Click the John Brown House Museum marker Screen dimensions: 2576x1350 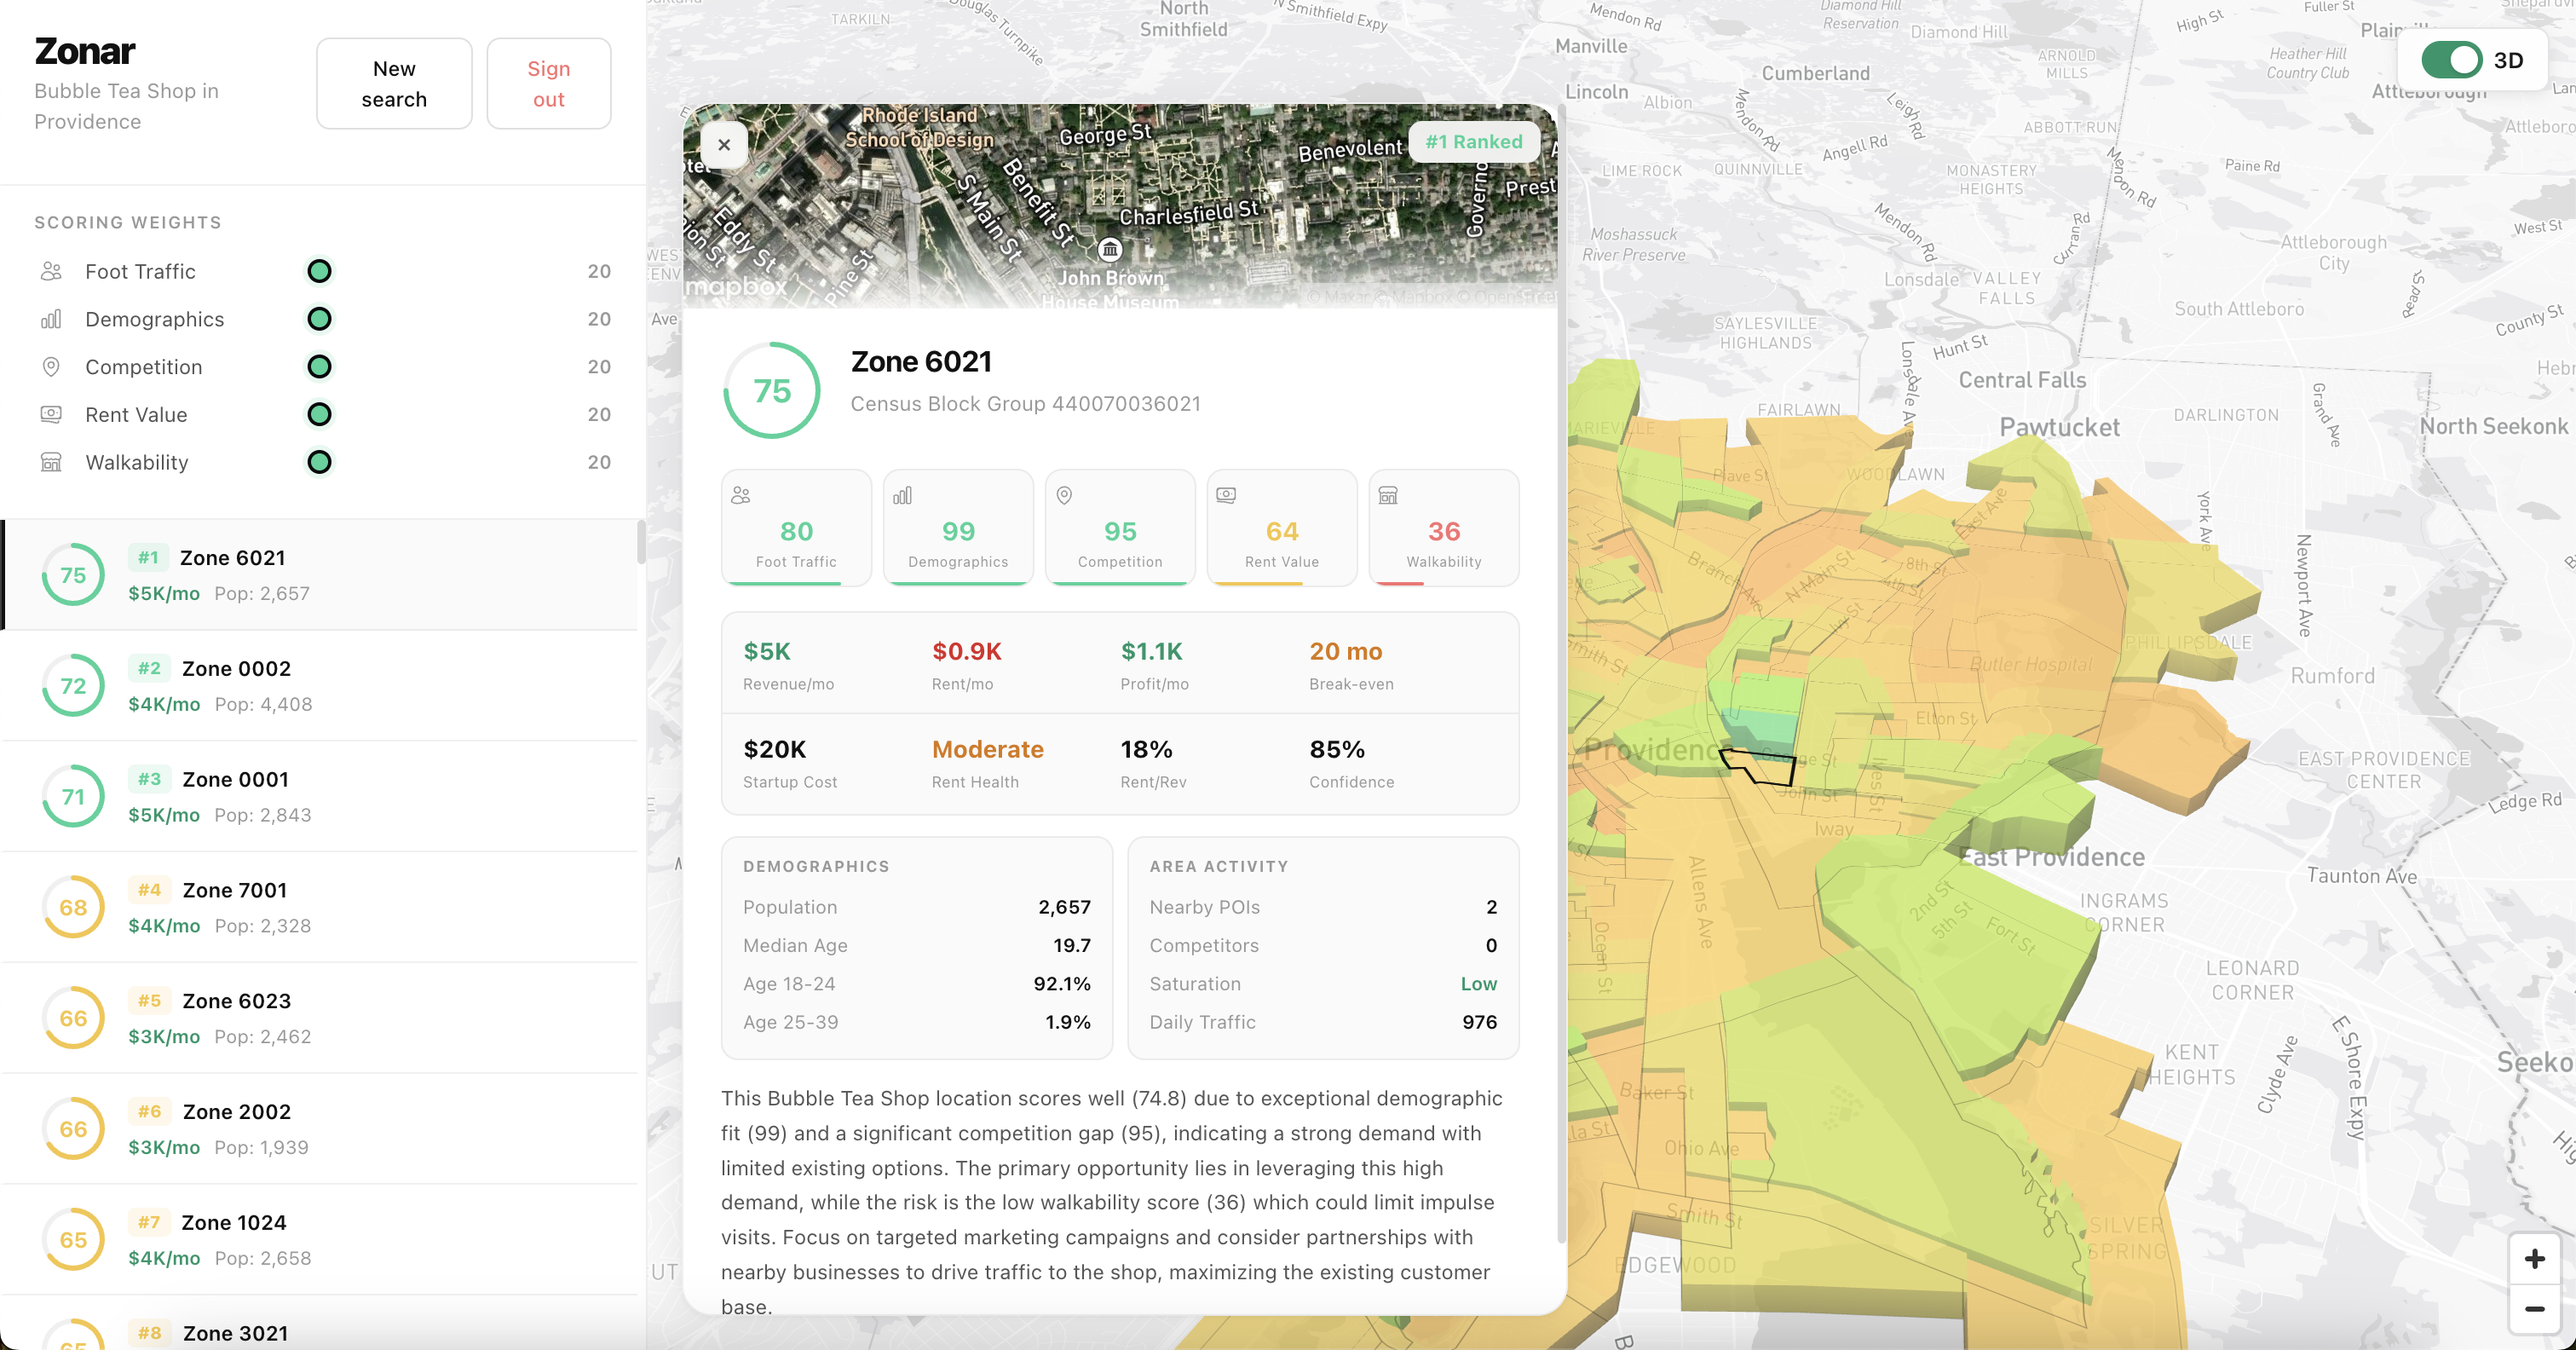coord(1110,249)
